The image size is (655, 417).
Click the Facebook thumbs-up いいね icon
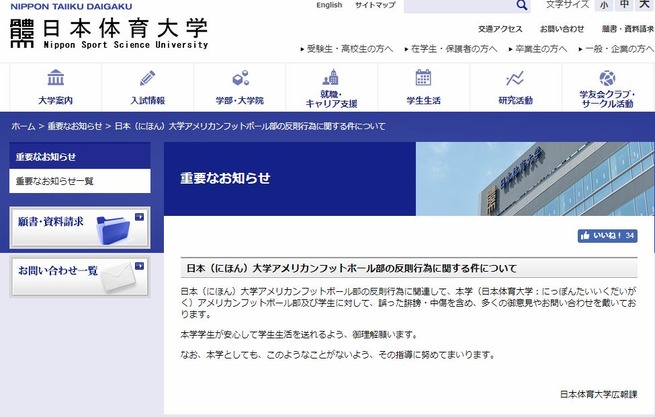pos(585,236)
